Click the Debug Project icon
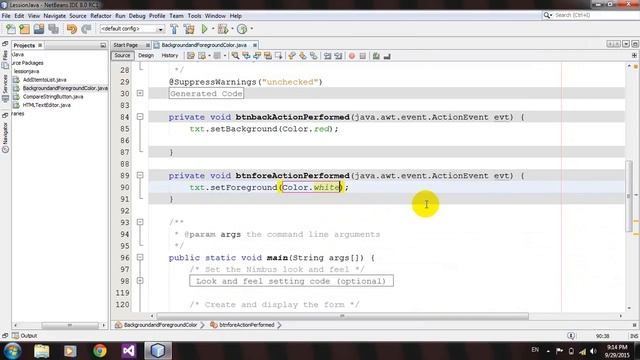This screenshot has width=640, height=360. tap(223, 29)
